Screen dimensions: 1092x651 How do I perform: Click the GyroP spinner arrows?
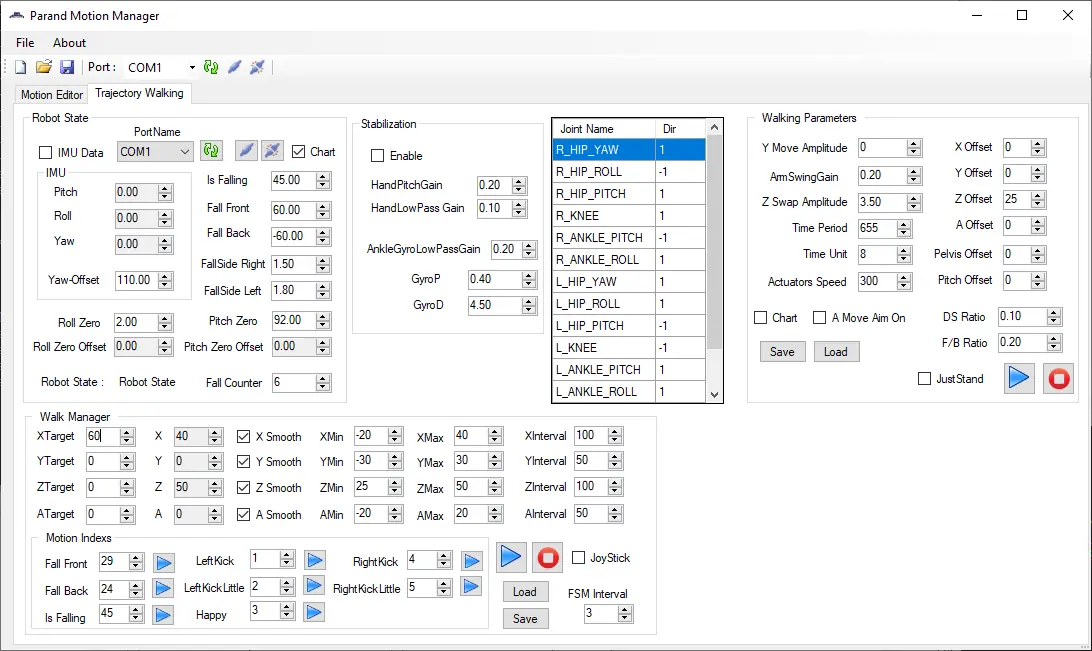coord(529,279)
